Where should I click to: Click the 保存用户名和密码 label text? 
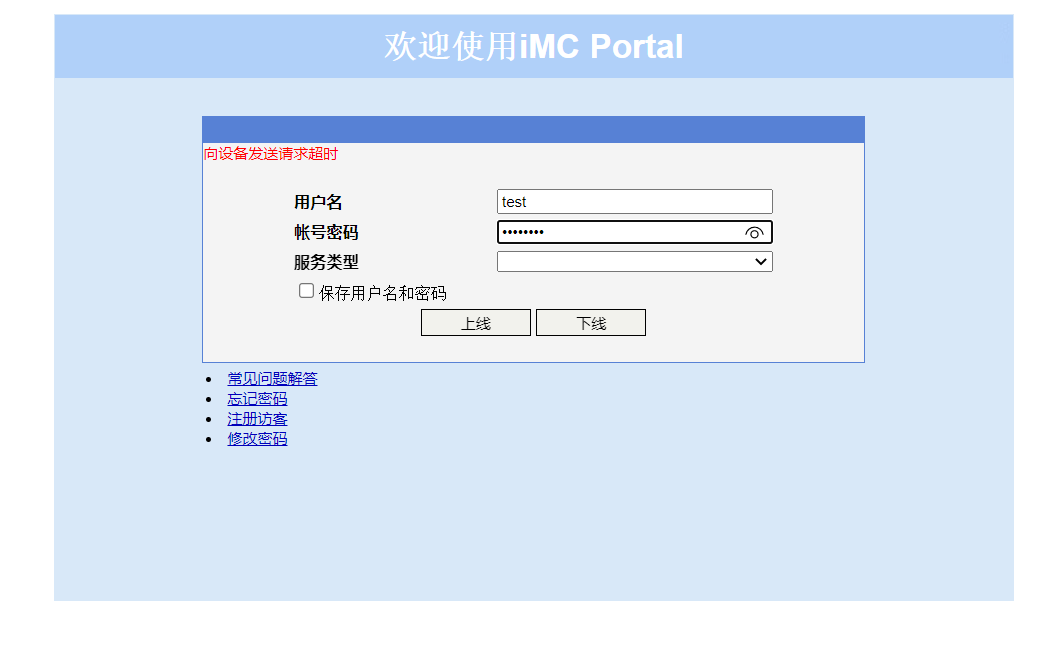coord(382,293)
